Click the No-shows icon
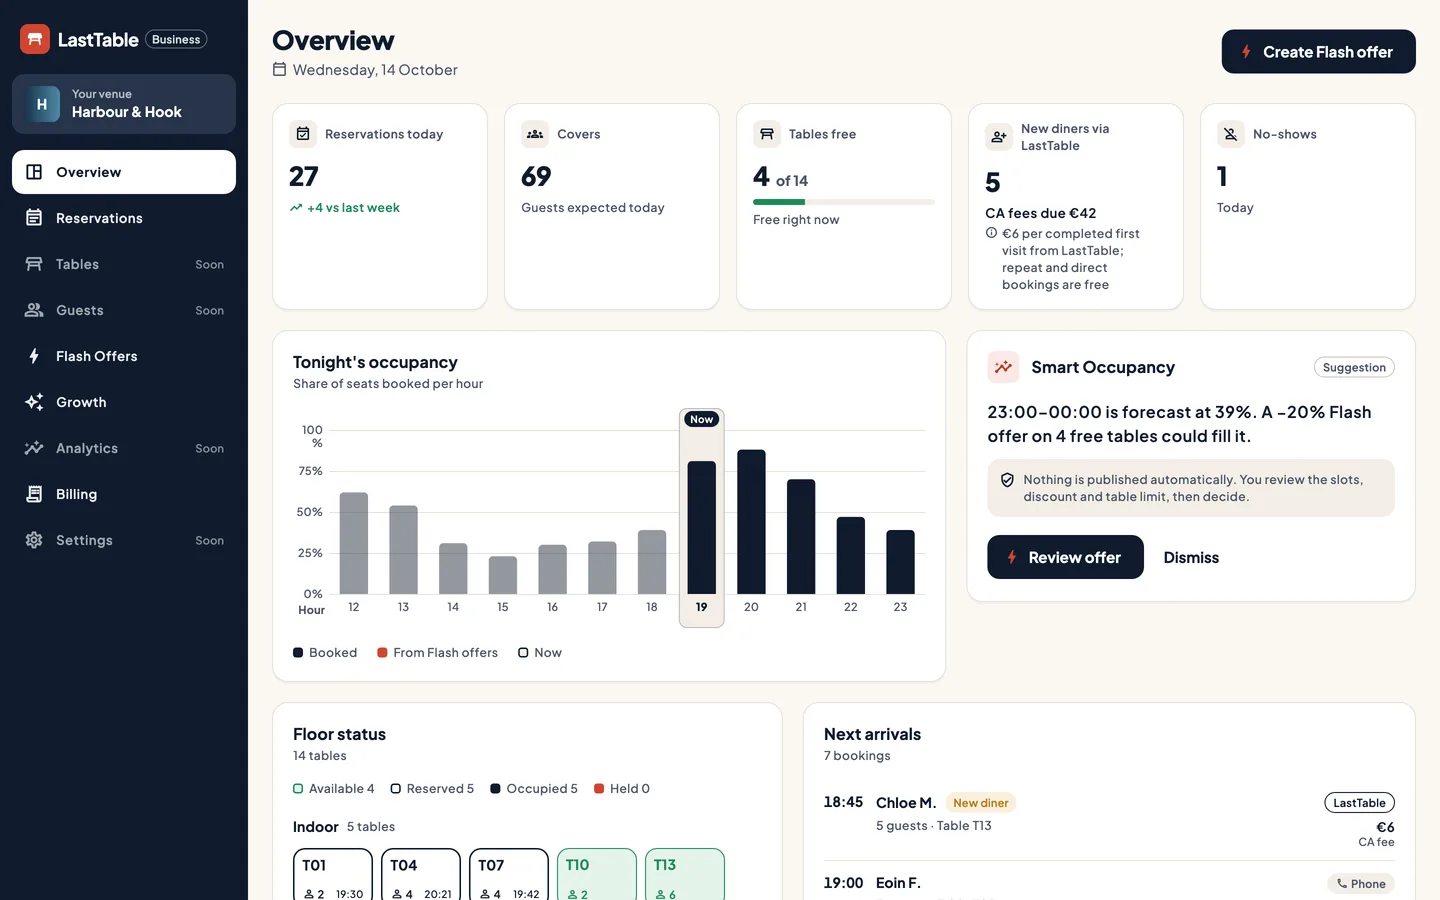 click(x=1231, y=134)
